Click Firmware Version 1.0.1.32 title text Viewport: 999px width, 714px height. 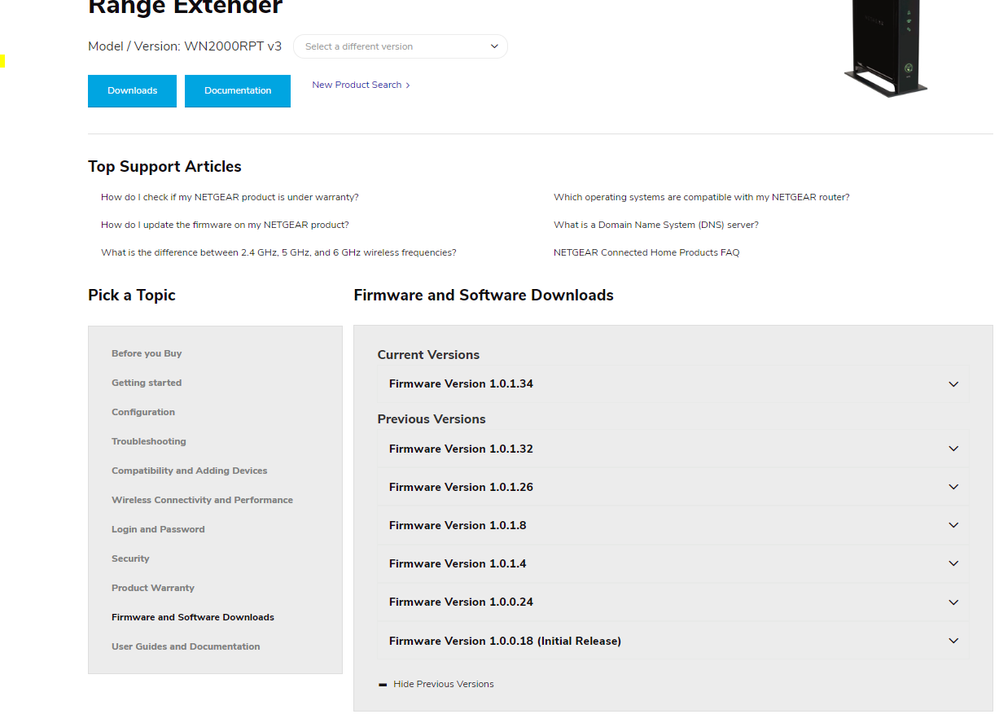click(461, 449)
